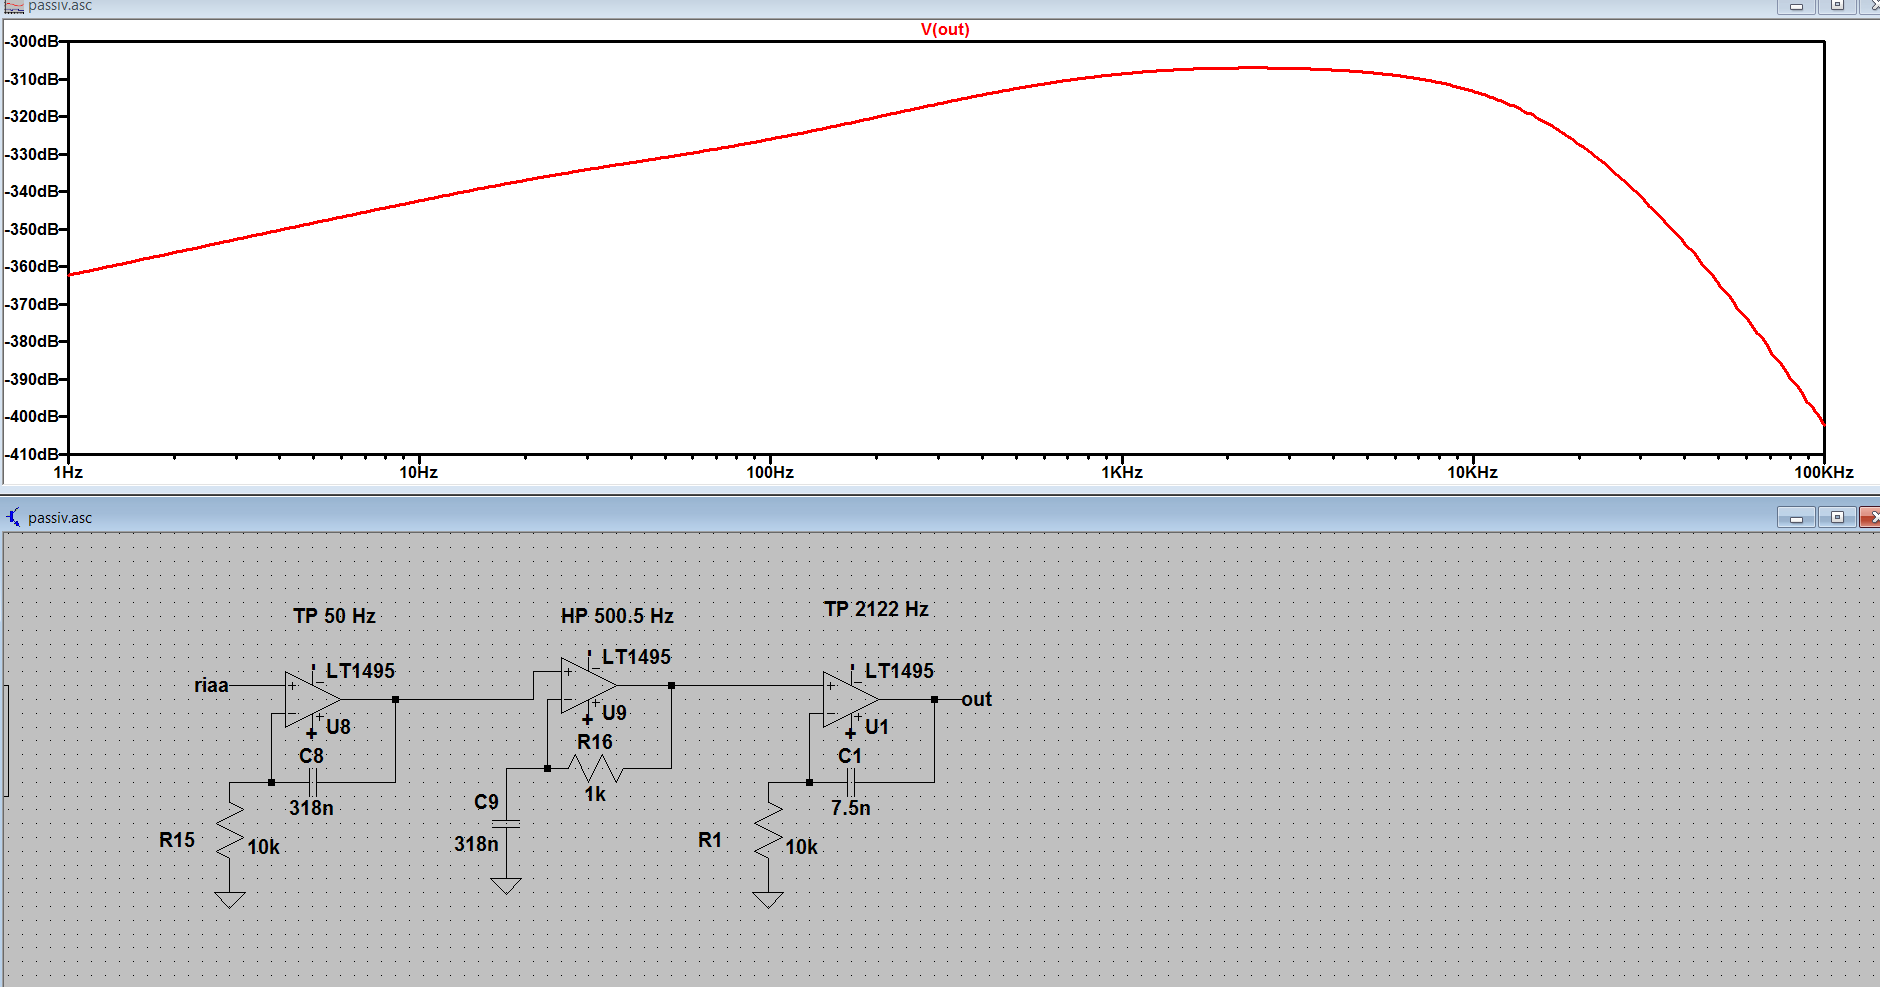Click the ground symbol below C9
The image size is (1880, 987).
(x=506, y=885)
